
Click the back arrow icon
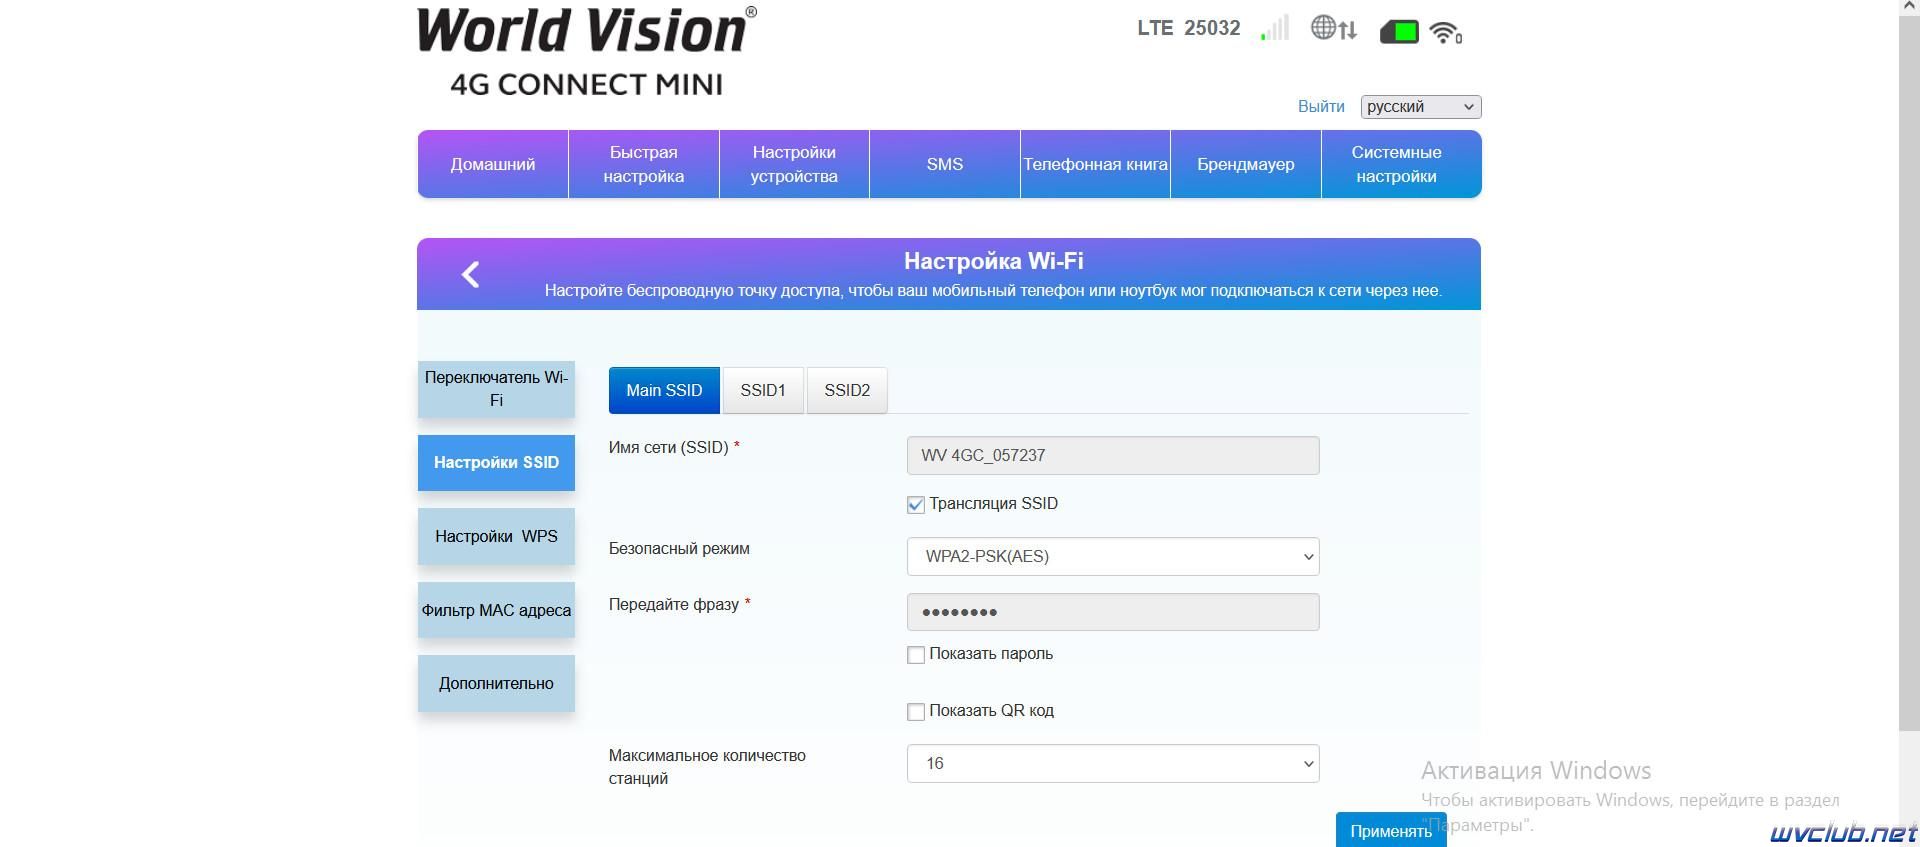click(x=471, y=275)
